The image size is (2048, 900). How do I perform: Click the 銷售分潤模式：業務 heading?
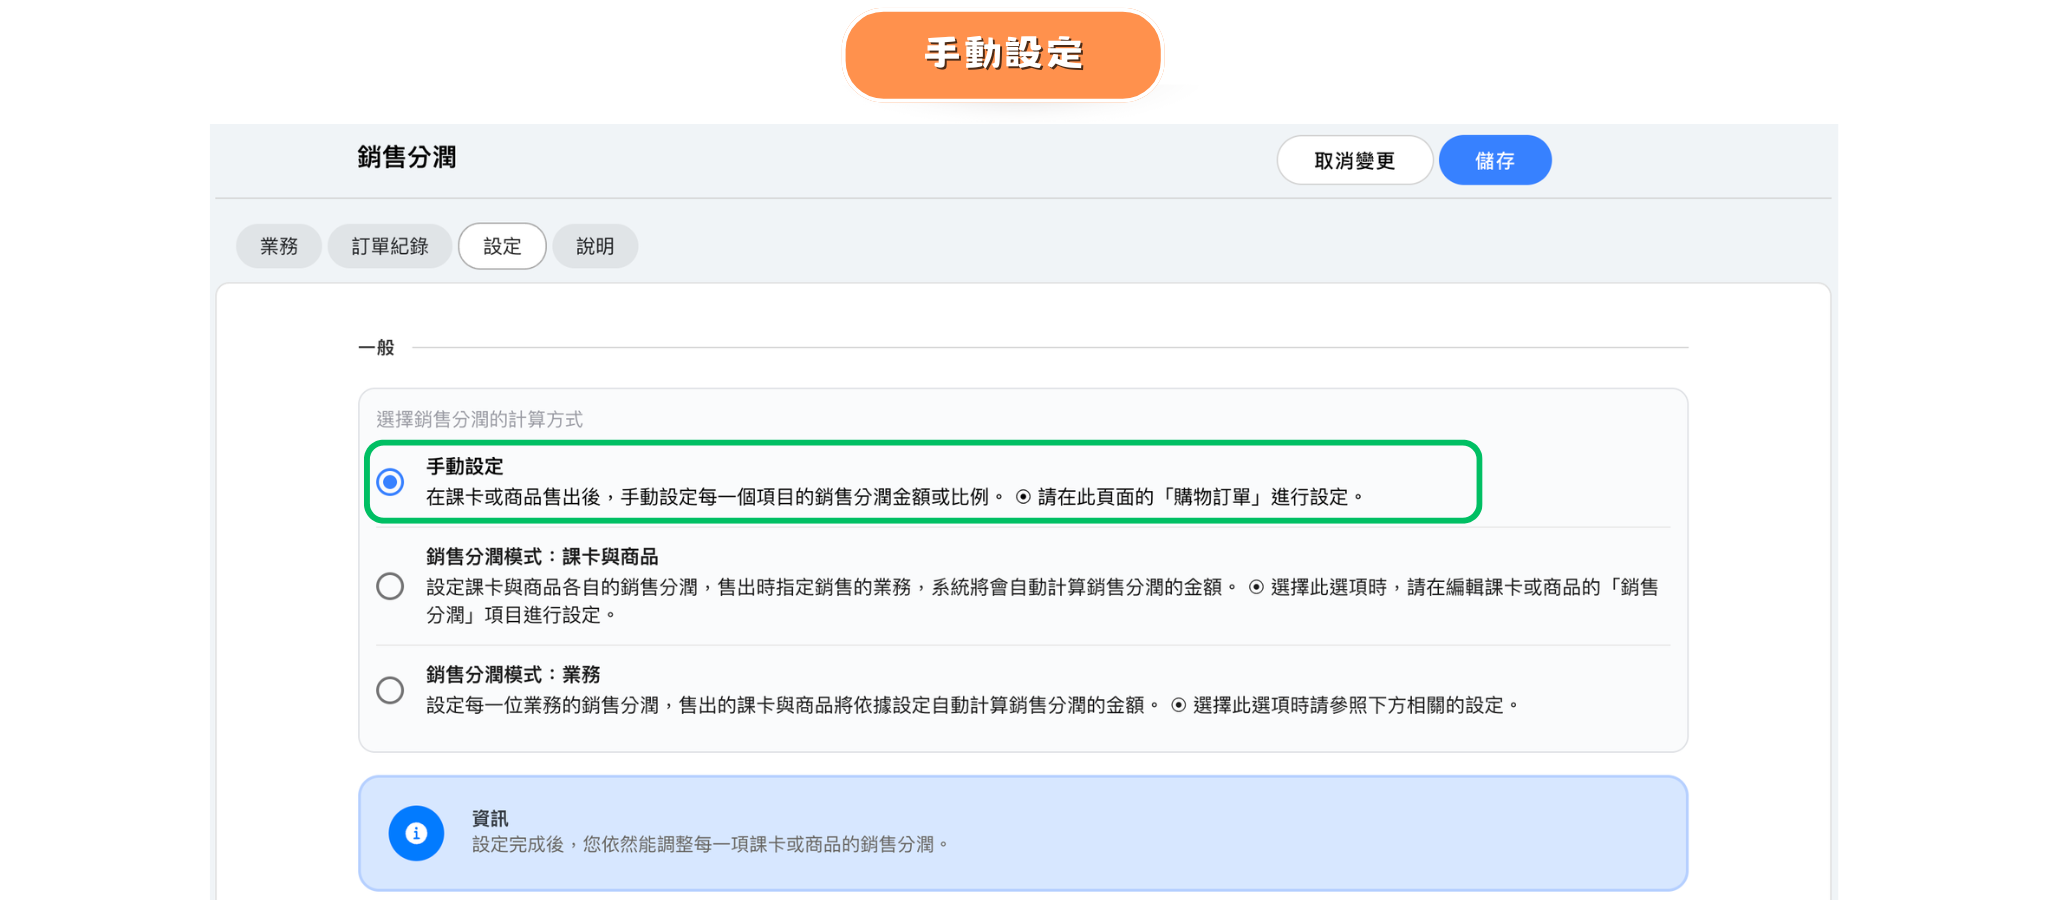pyautogui.click(x=513, y=674)
